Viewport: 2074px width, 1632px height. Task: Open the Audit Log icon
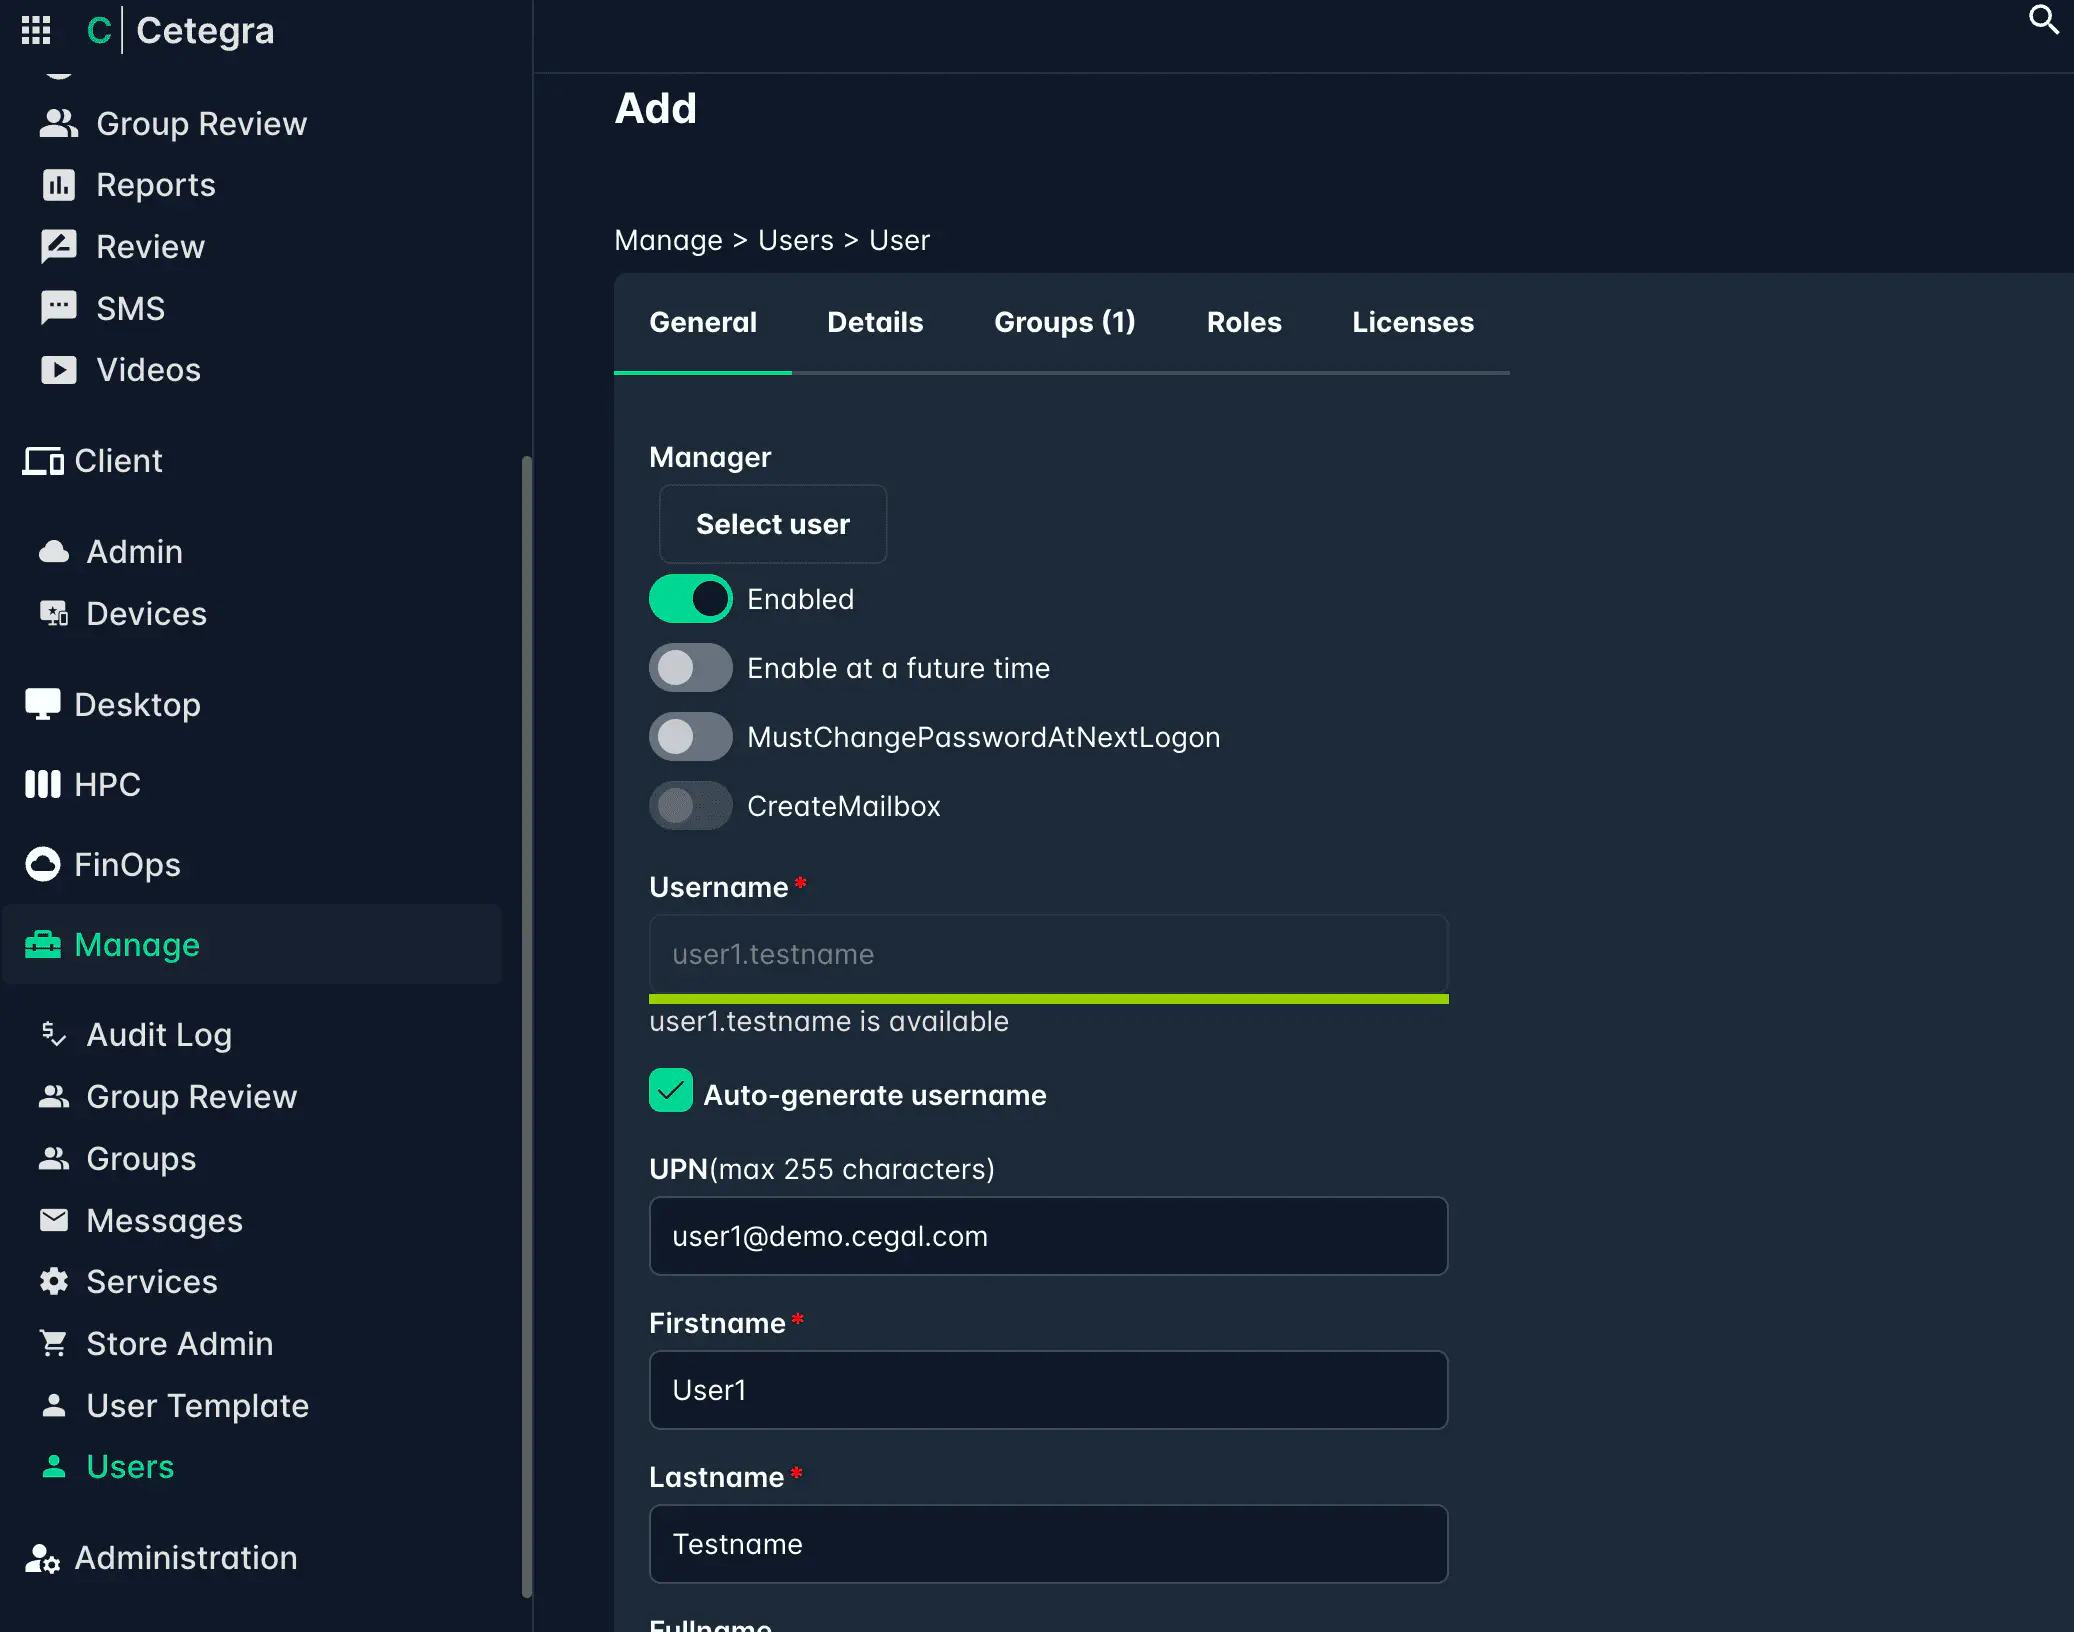tap(52, 1035)
